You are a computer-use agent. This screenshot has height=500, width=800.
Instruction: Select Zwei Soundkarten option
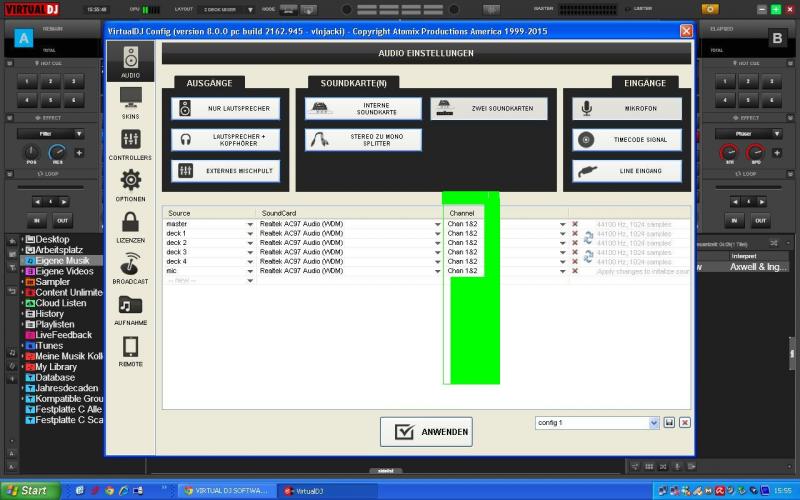point(489,109)
